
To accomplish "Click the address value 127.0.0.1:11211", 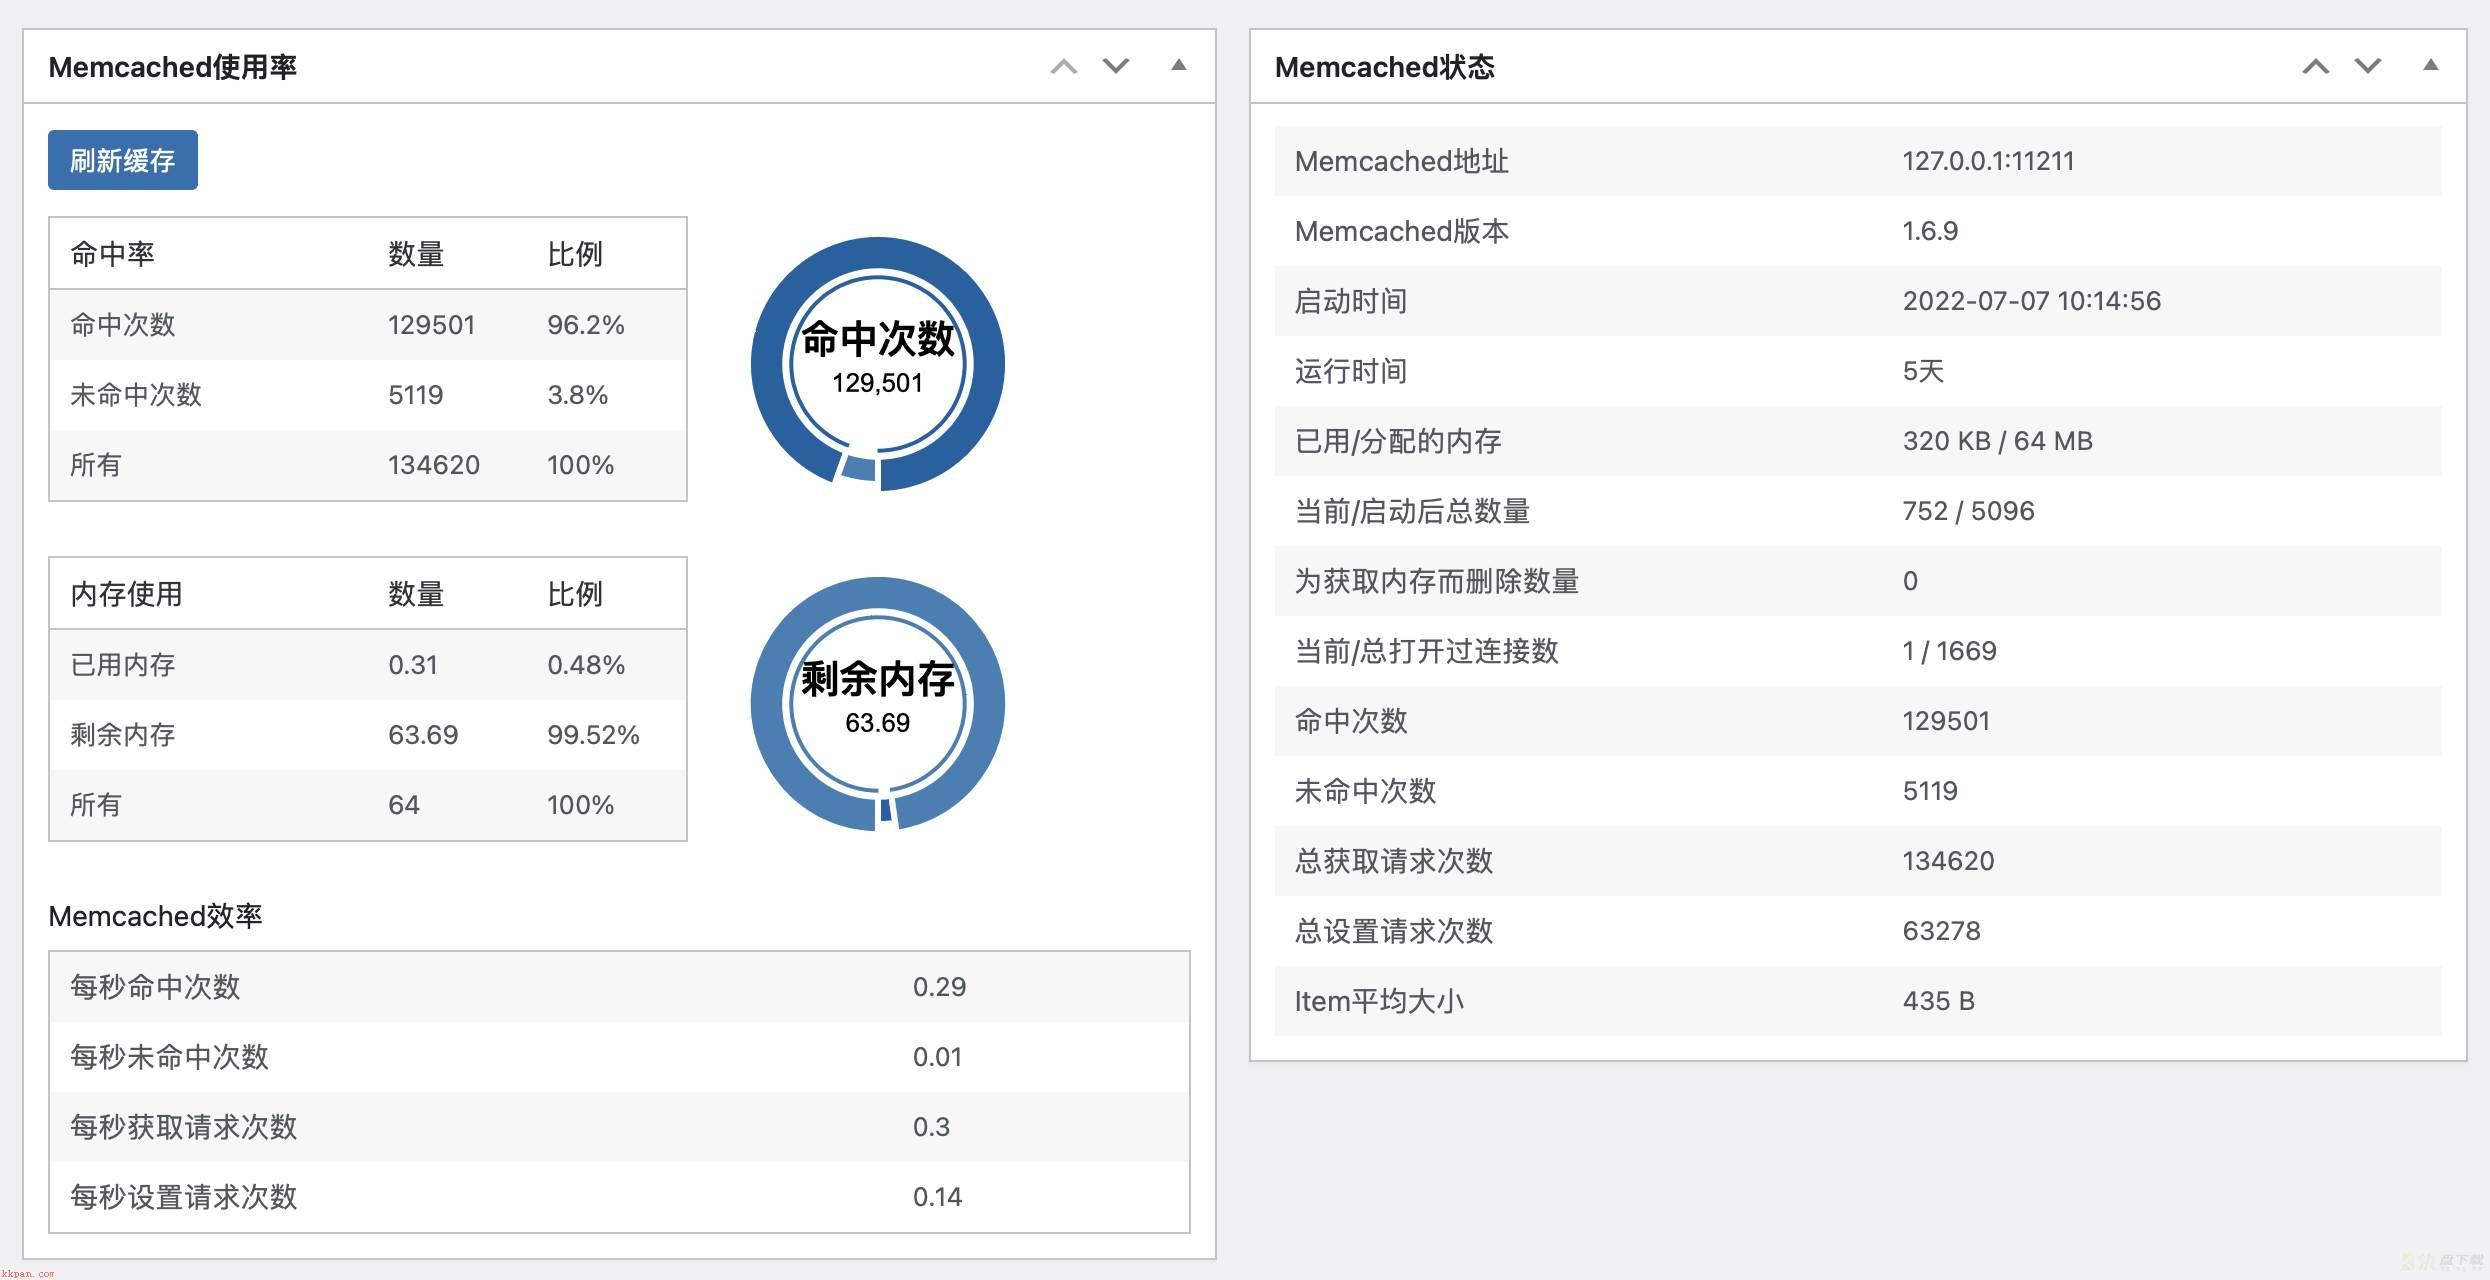I will click(1988, 161).
